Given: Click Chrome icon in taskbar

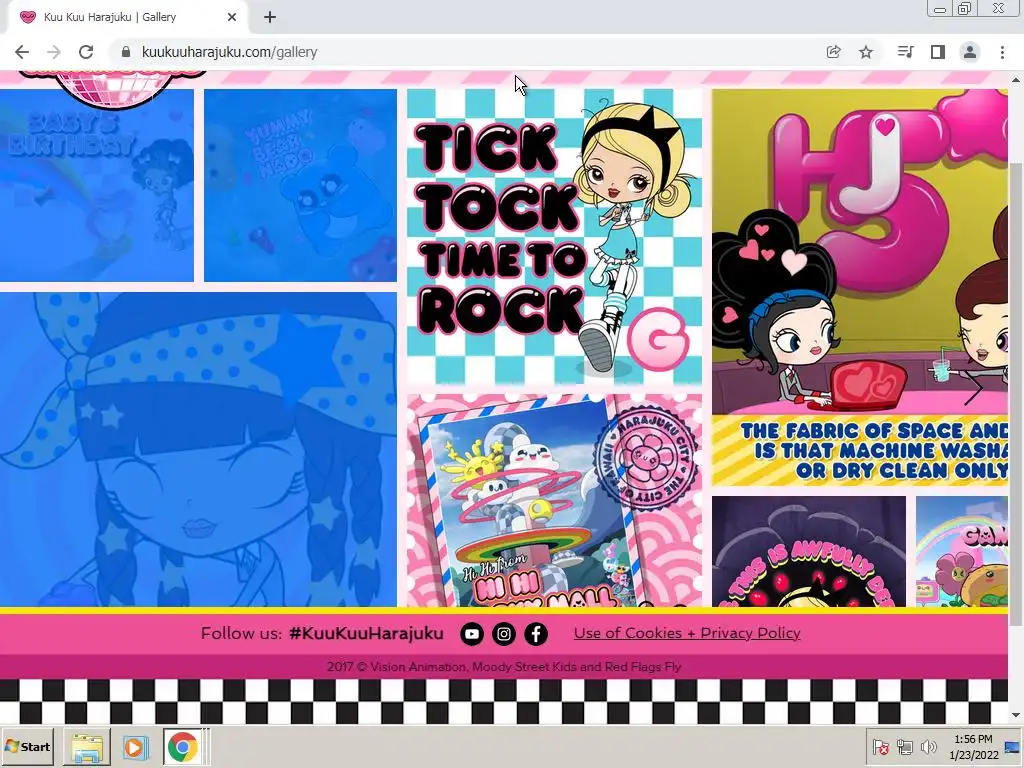Looking at the screenshot, I should click(x=183, y=747).
